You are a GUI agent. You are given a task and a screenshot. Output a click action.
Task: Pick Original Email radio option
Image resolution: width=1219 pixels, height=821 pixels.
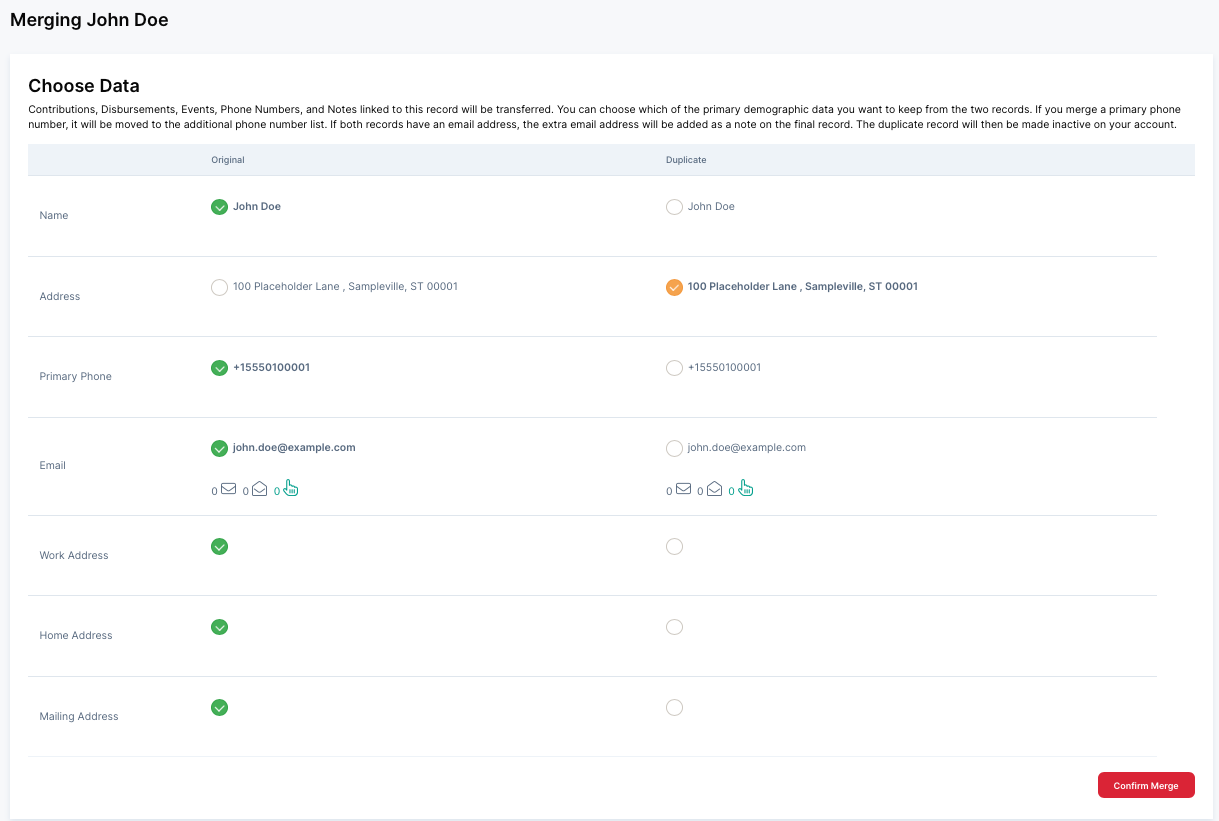coord(220,448)
